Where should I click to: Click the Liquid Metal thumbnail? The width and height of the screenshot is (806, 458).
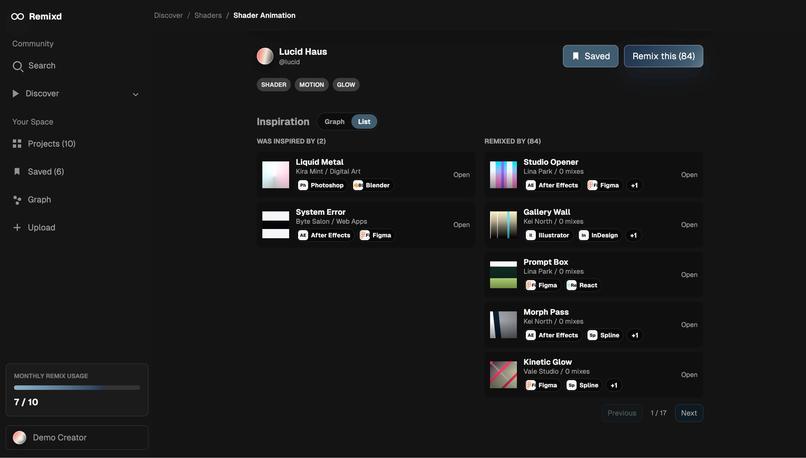[276, 175]
